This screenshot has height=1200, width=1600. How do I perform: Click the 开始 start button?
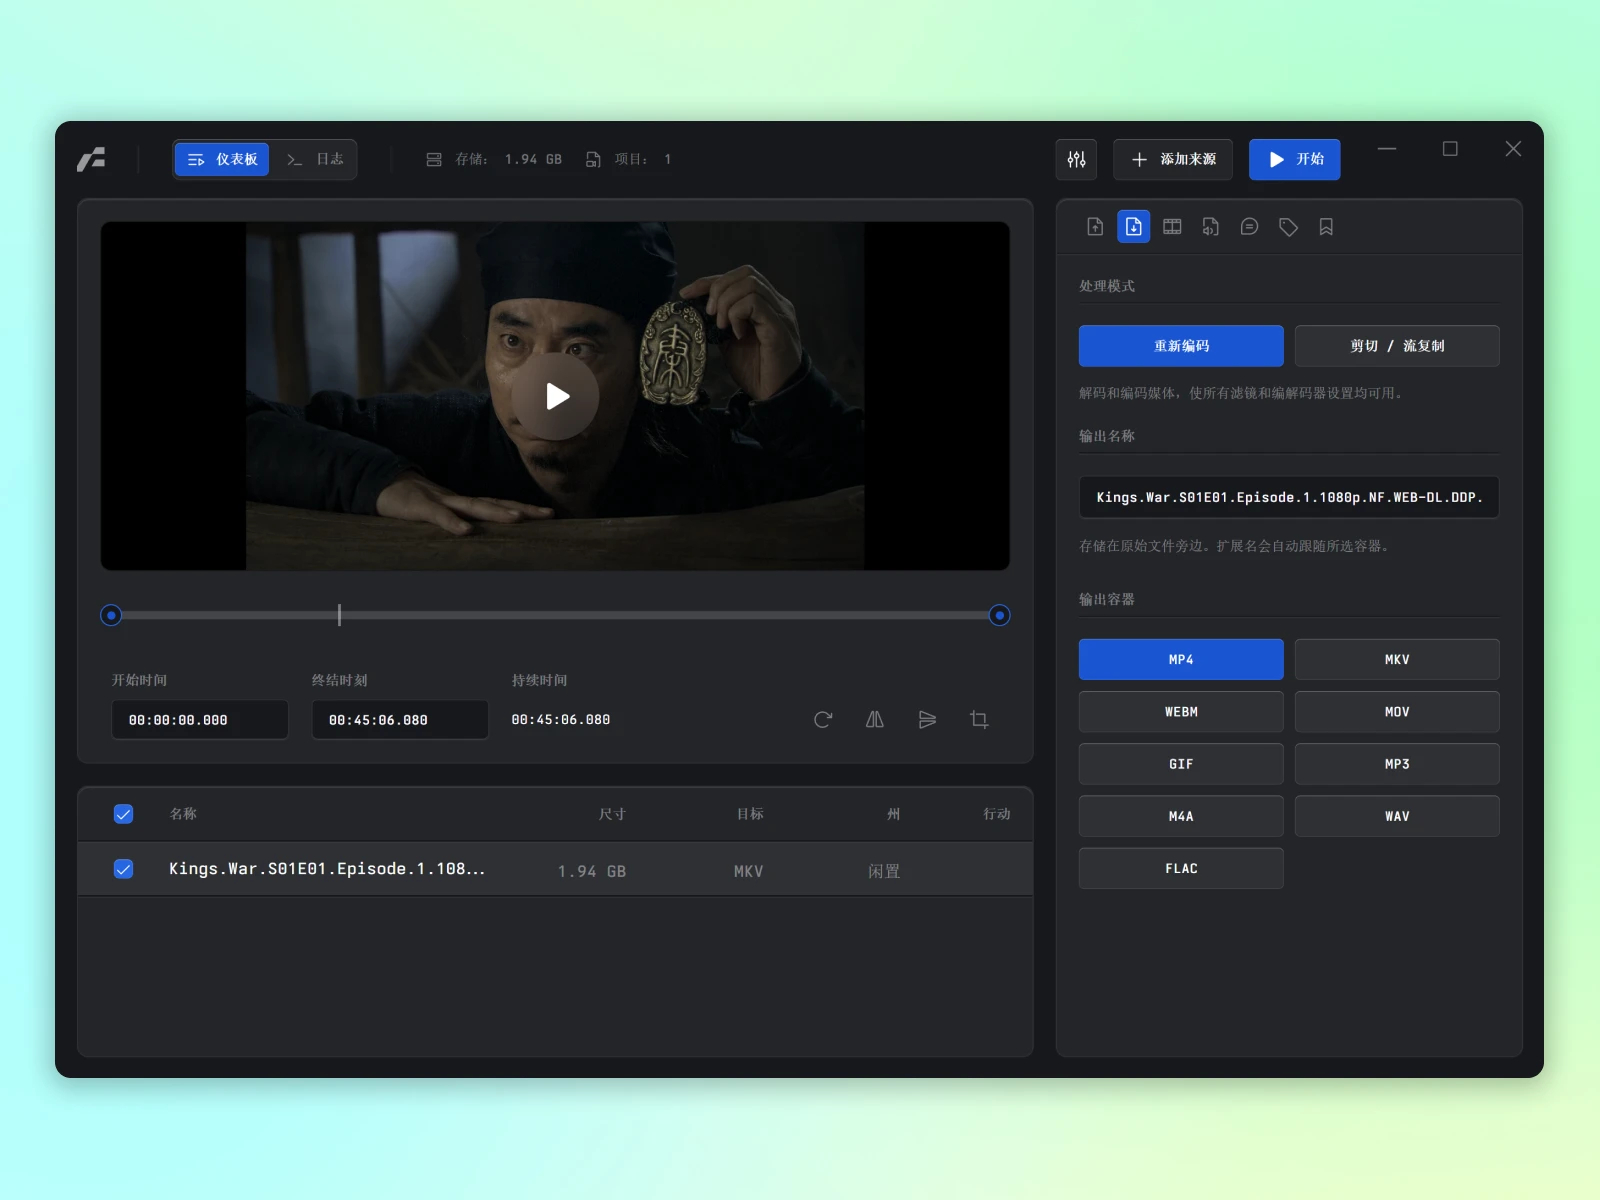pyautogui.click(x=1294, y=160)
